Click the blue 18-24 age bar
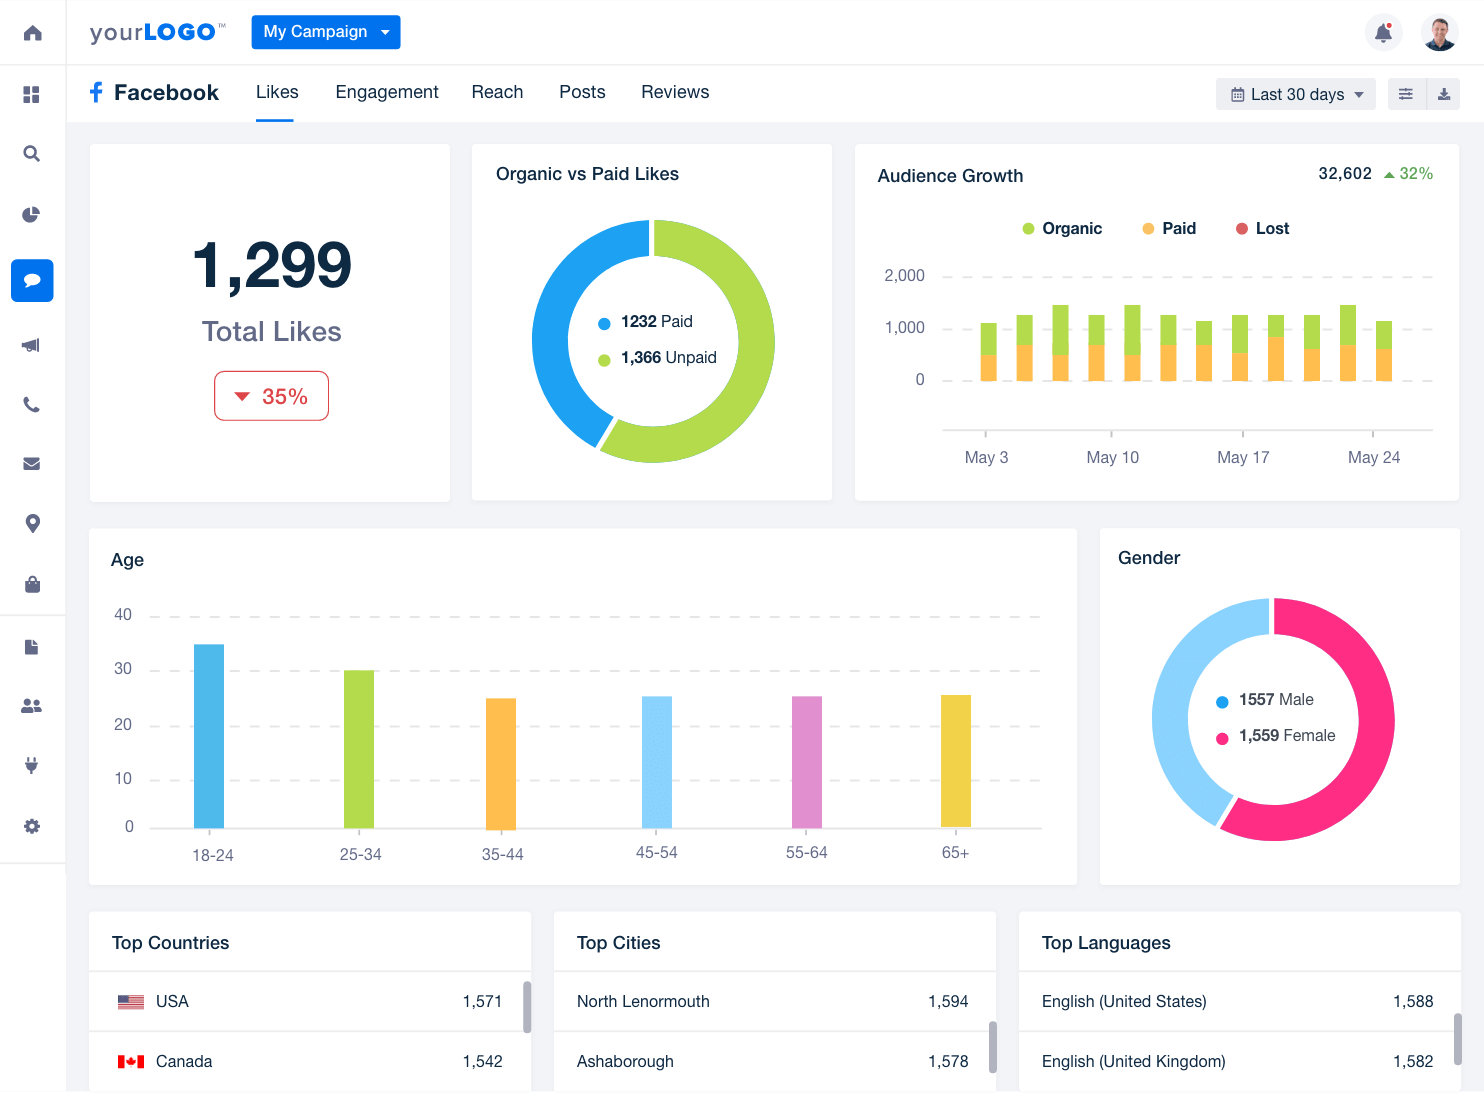1484x1098 pixels. (209, 736)
